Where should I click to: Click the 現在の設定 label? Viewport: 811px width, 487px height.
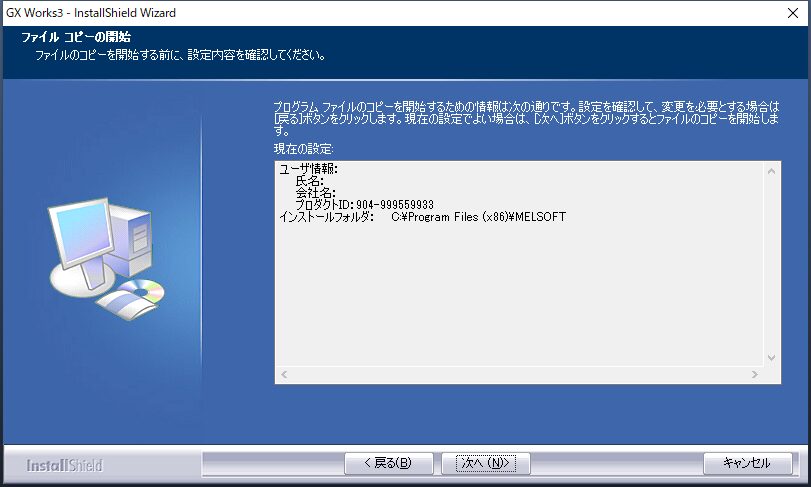[304, 148]
